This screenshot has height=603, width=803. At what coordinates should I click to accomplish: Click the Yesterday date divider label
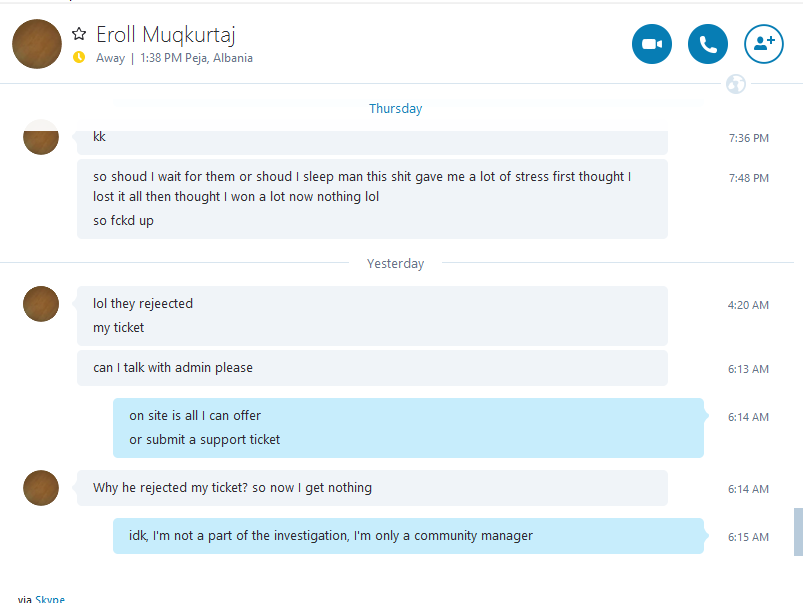[x=395, y=263]
